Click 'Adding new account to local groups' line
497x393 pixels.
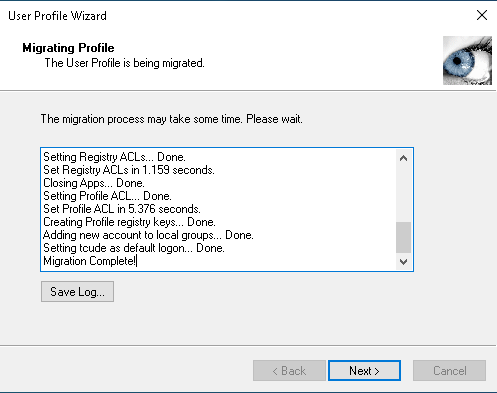148,235
